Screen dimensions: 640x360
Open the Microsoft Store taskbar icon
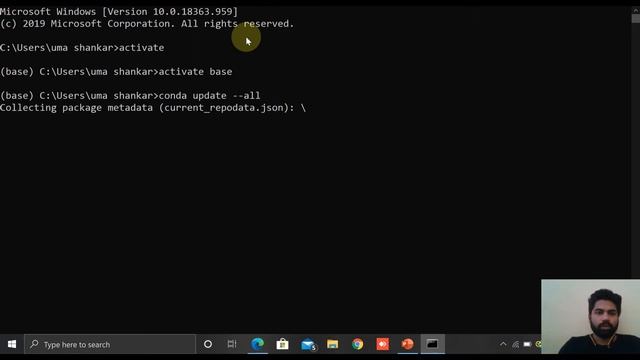coord(282,344)
